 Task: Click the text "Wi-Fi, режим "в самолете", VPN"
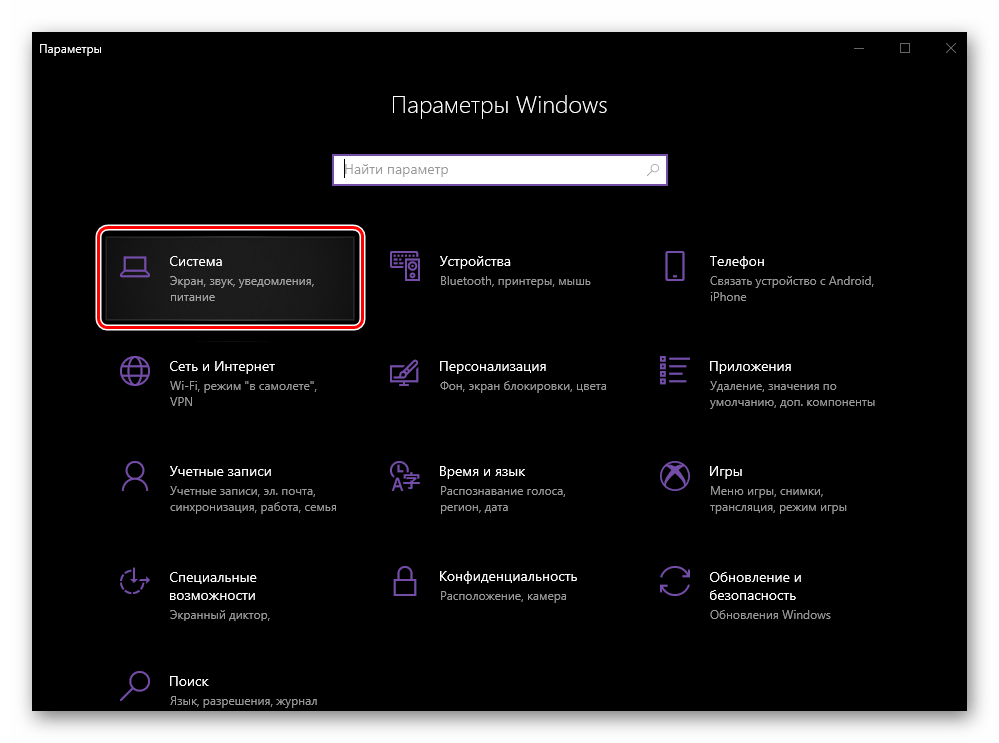pyautogui.click(x=243, y=394)
